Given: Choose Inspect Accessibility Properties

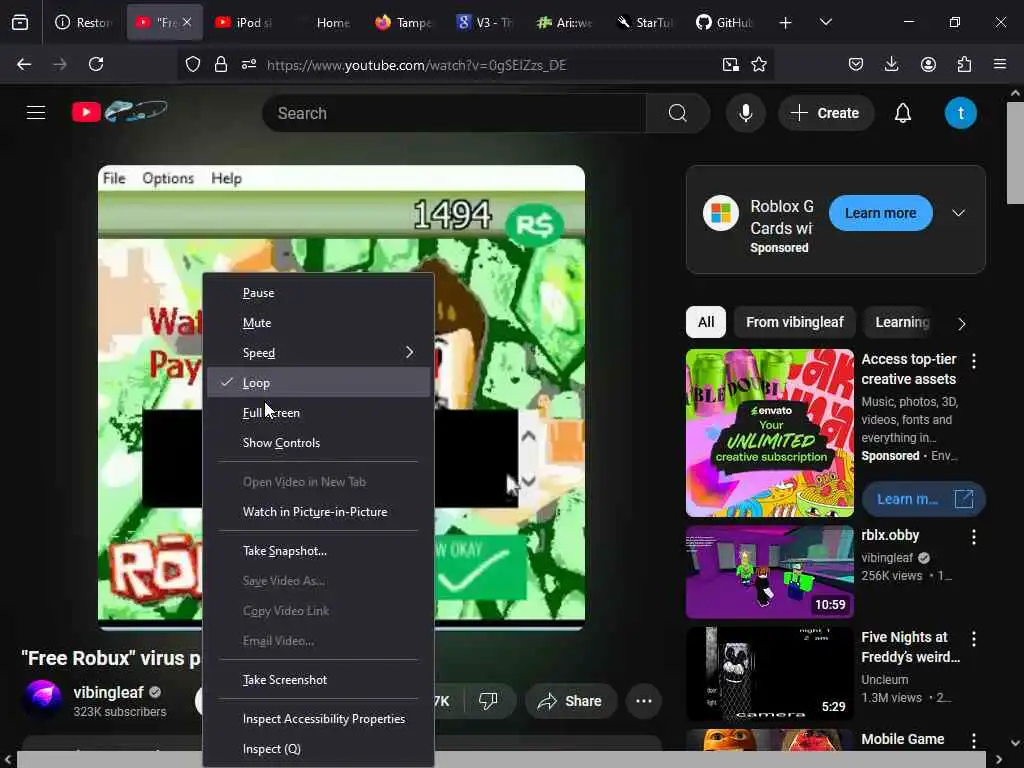Looking at the screenshot, I should coord(319,719).
